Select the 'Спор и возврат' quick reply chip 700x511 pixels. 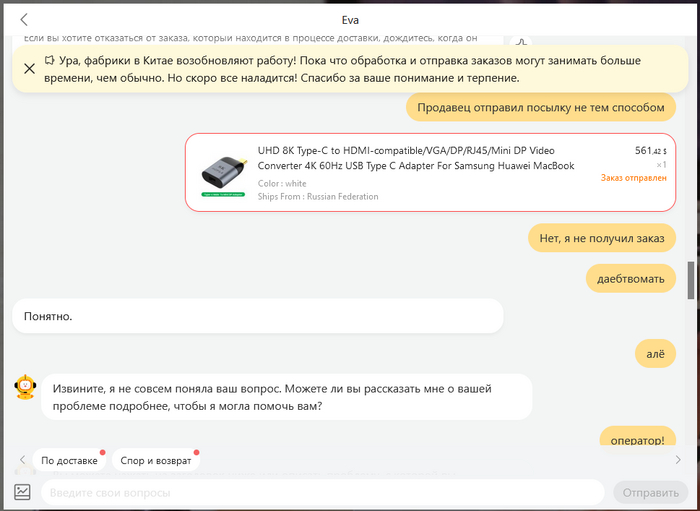pos(156,461)
